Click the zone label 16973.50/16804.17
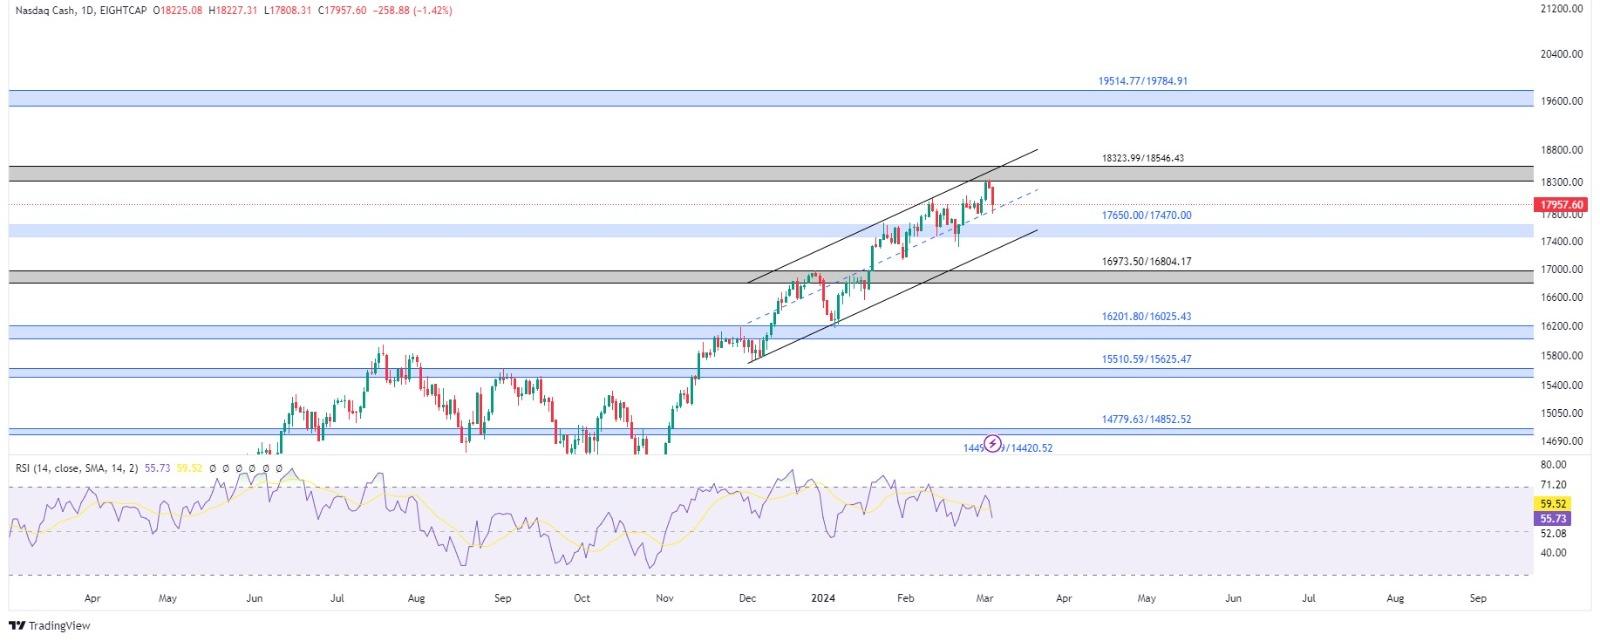 tap(1146, 261)
